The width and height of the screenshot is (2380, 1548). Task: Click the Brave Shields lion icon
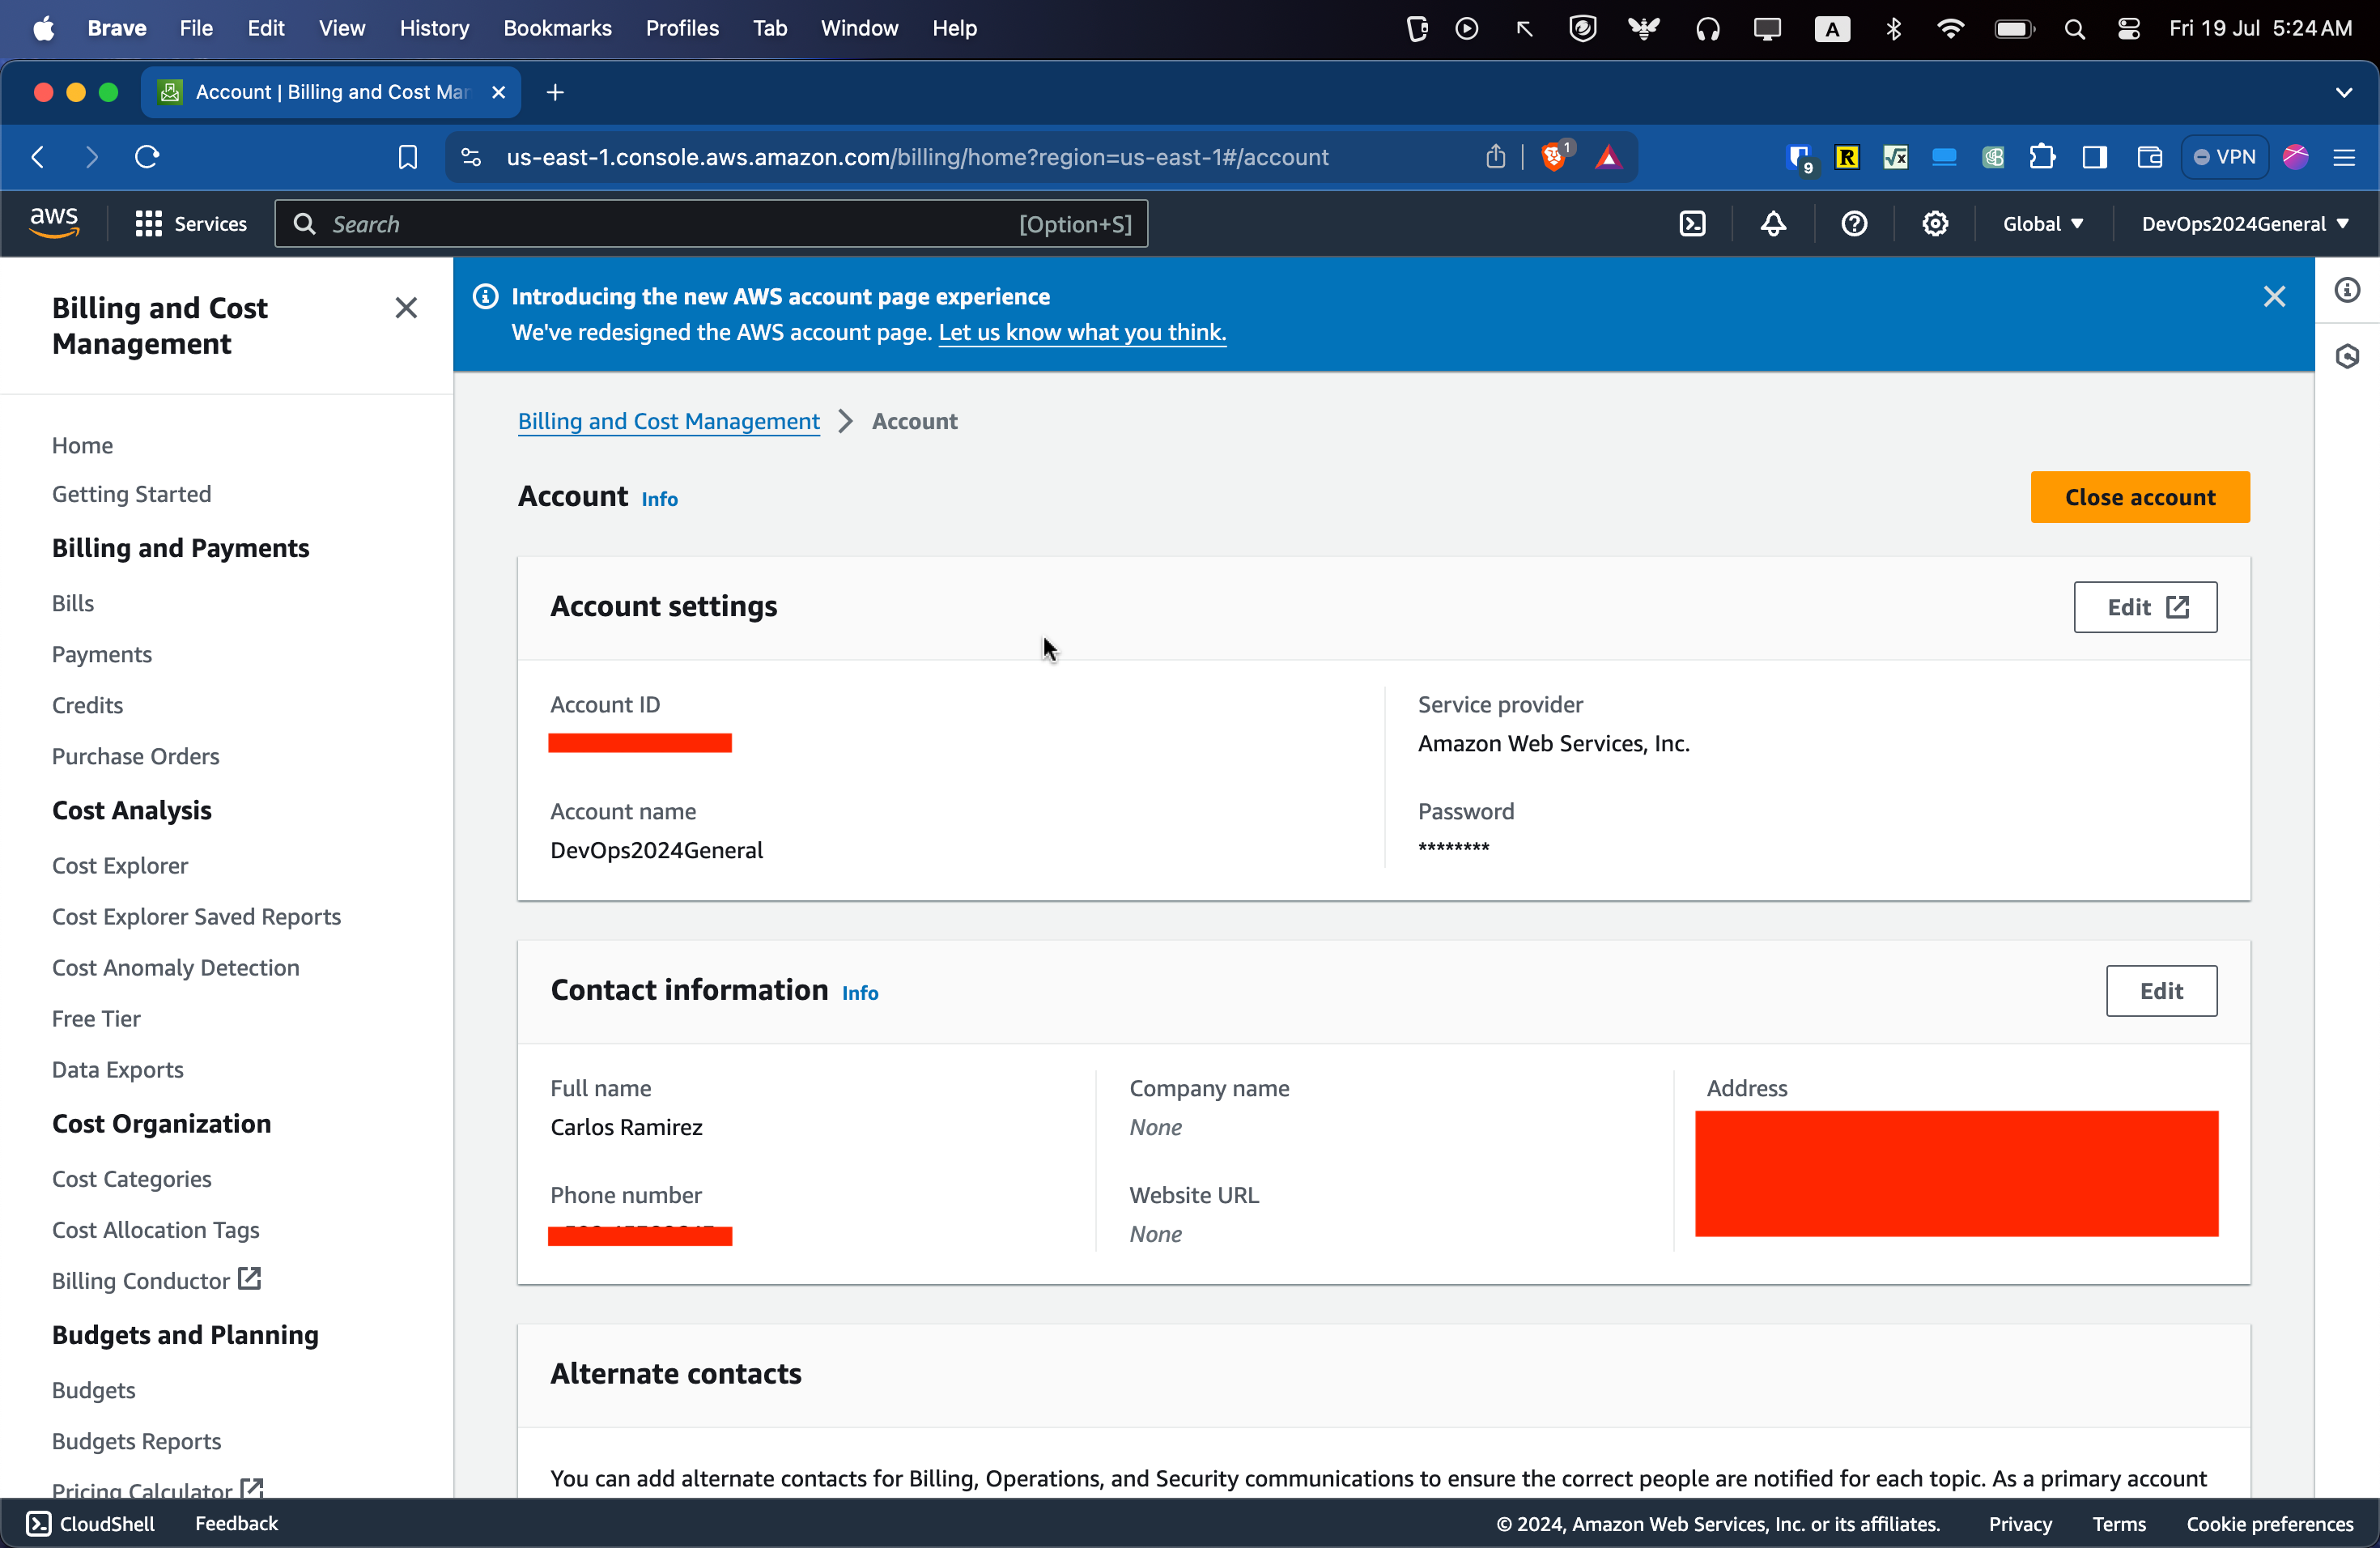pos(1553,157)
